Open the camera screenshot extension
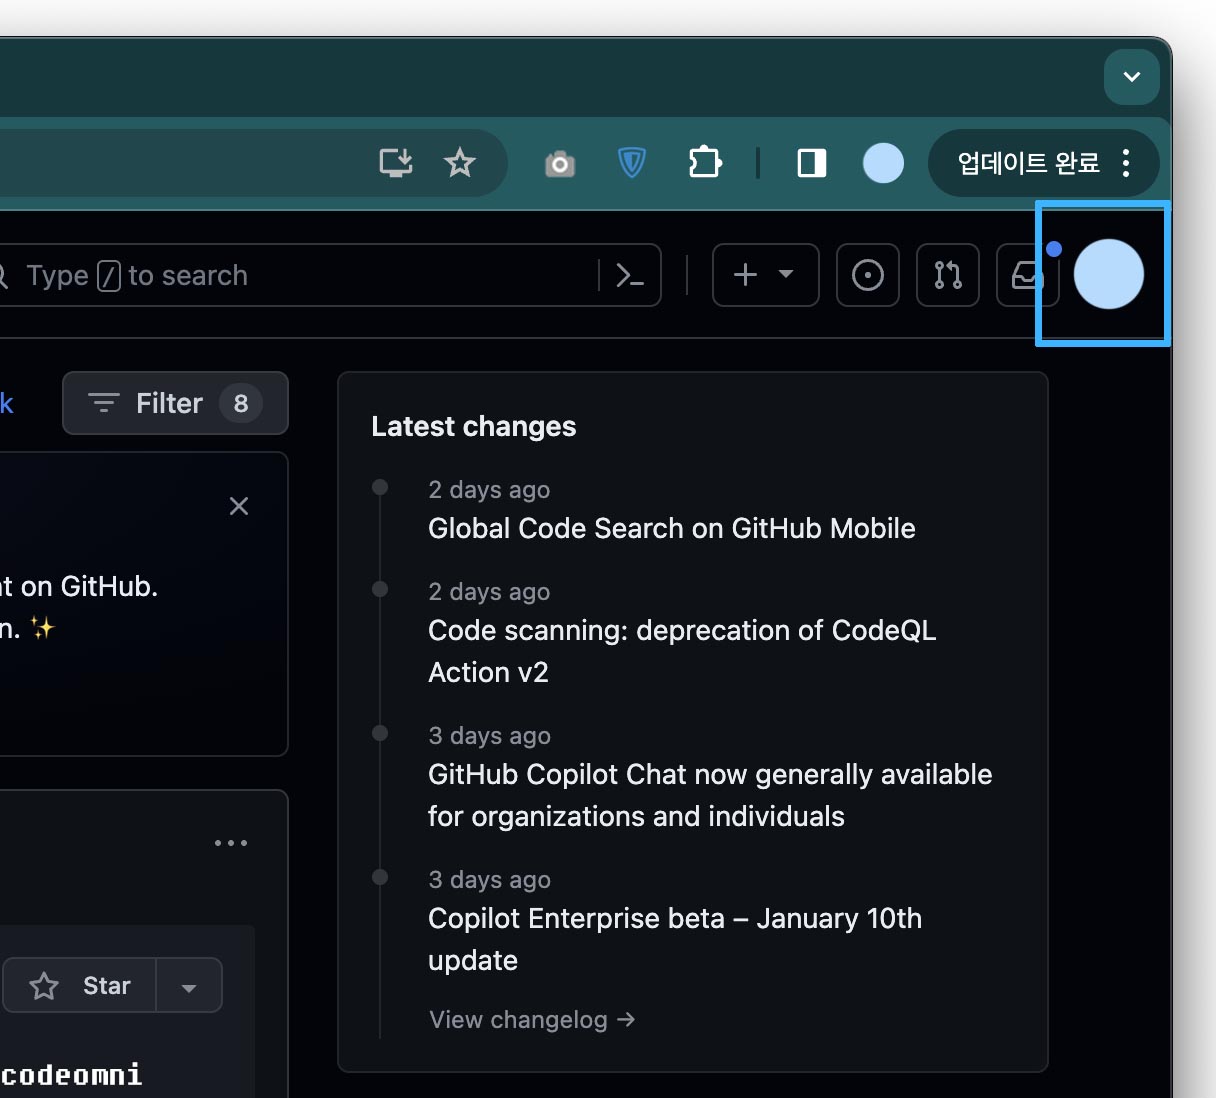 pos(560,163)
